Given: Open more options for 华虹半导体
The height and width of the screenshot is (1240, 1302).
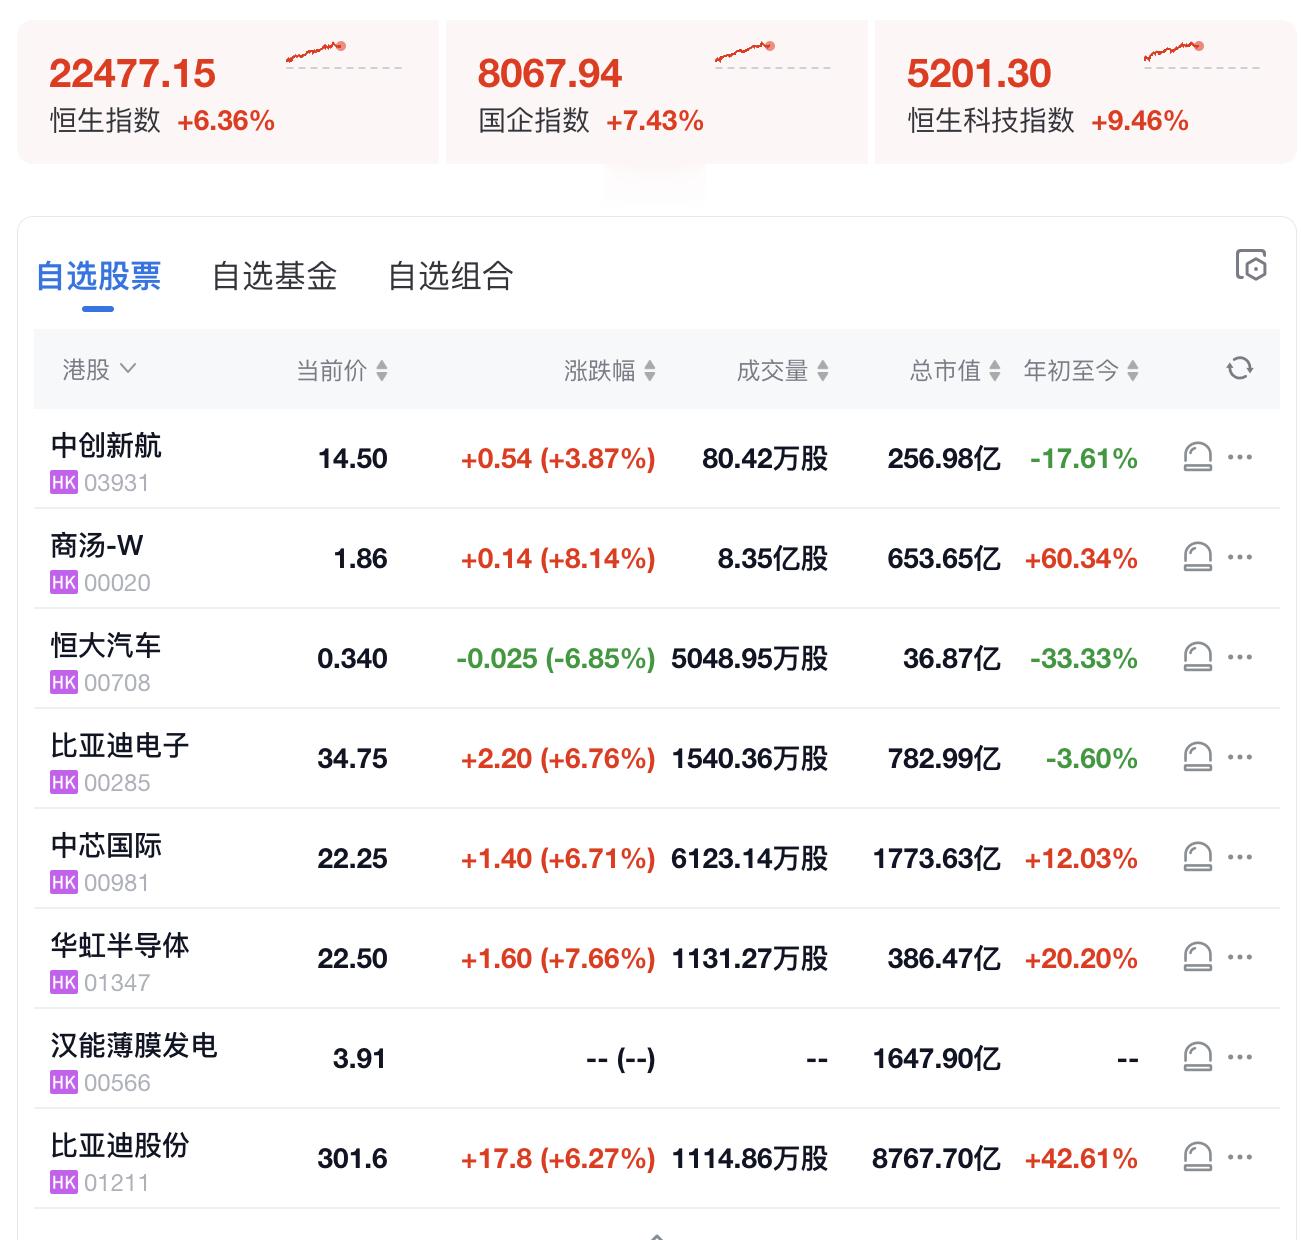Looking at the screenshot, I should click(x=1240, y=957).
